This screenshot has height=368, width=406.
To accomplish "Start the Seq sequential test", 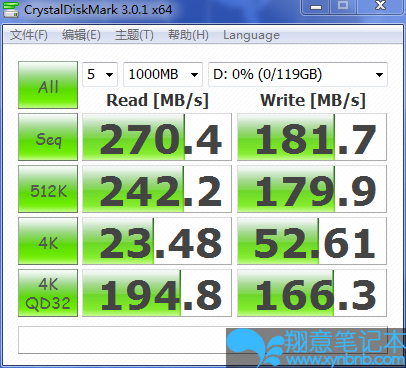I will (x=48, y=137).
